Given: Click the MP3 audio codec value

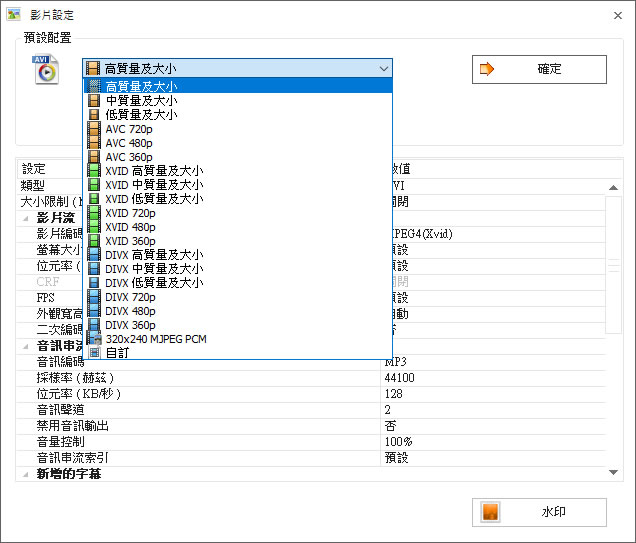Looking at the screenshot, I should coord(395,362).
